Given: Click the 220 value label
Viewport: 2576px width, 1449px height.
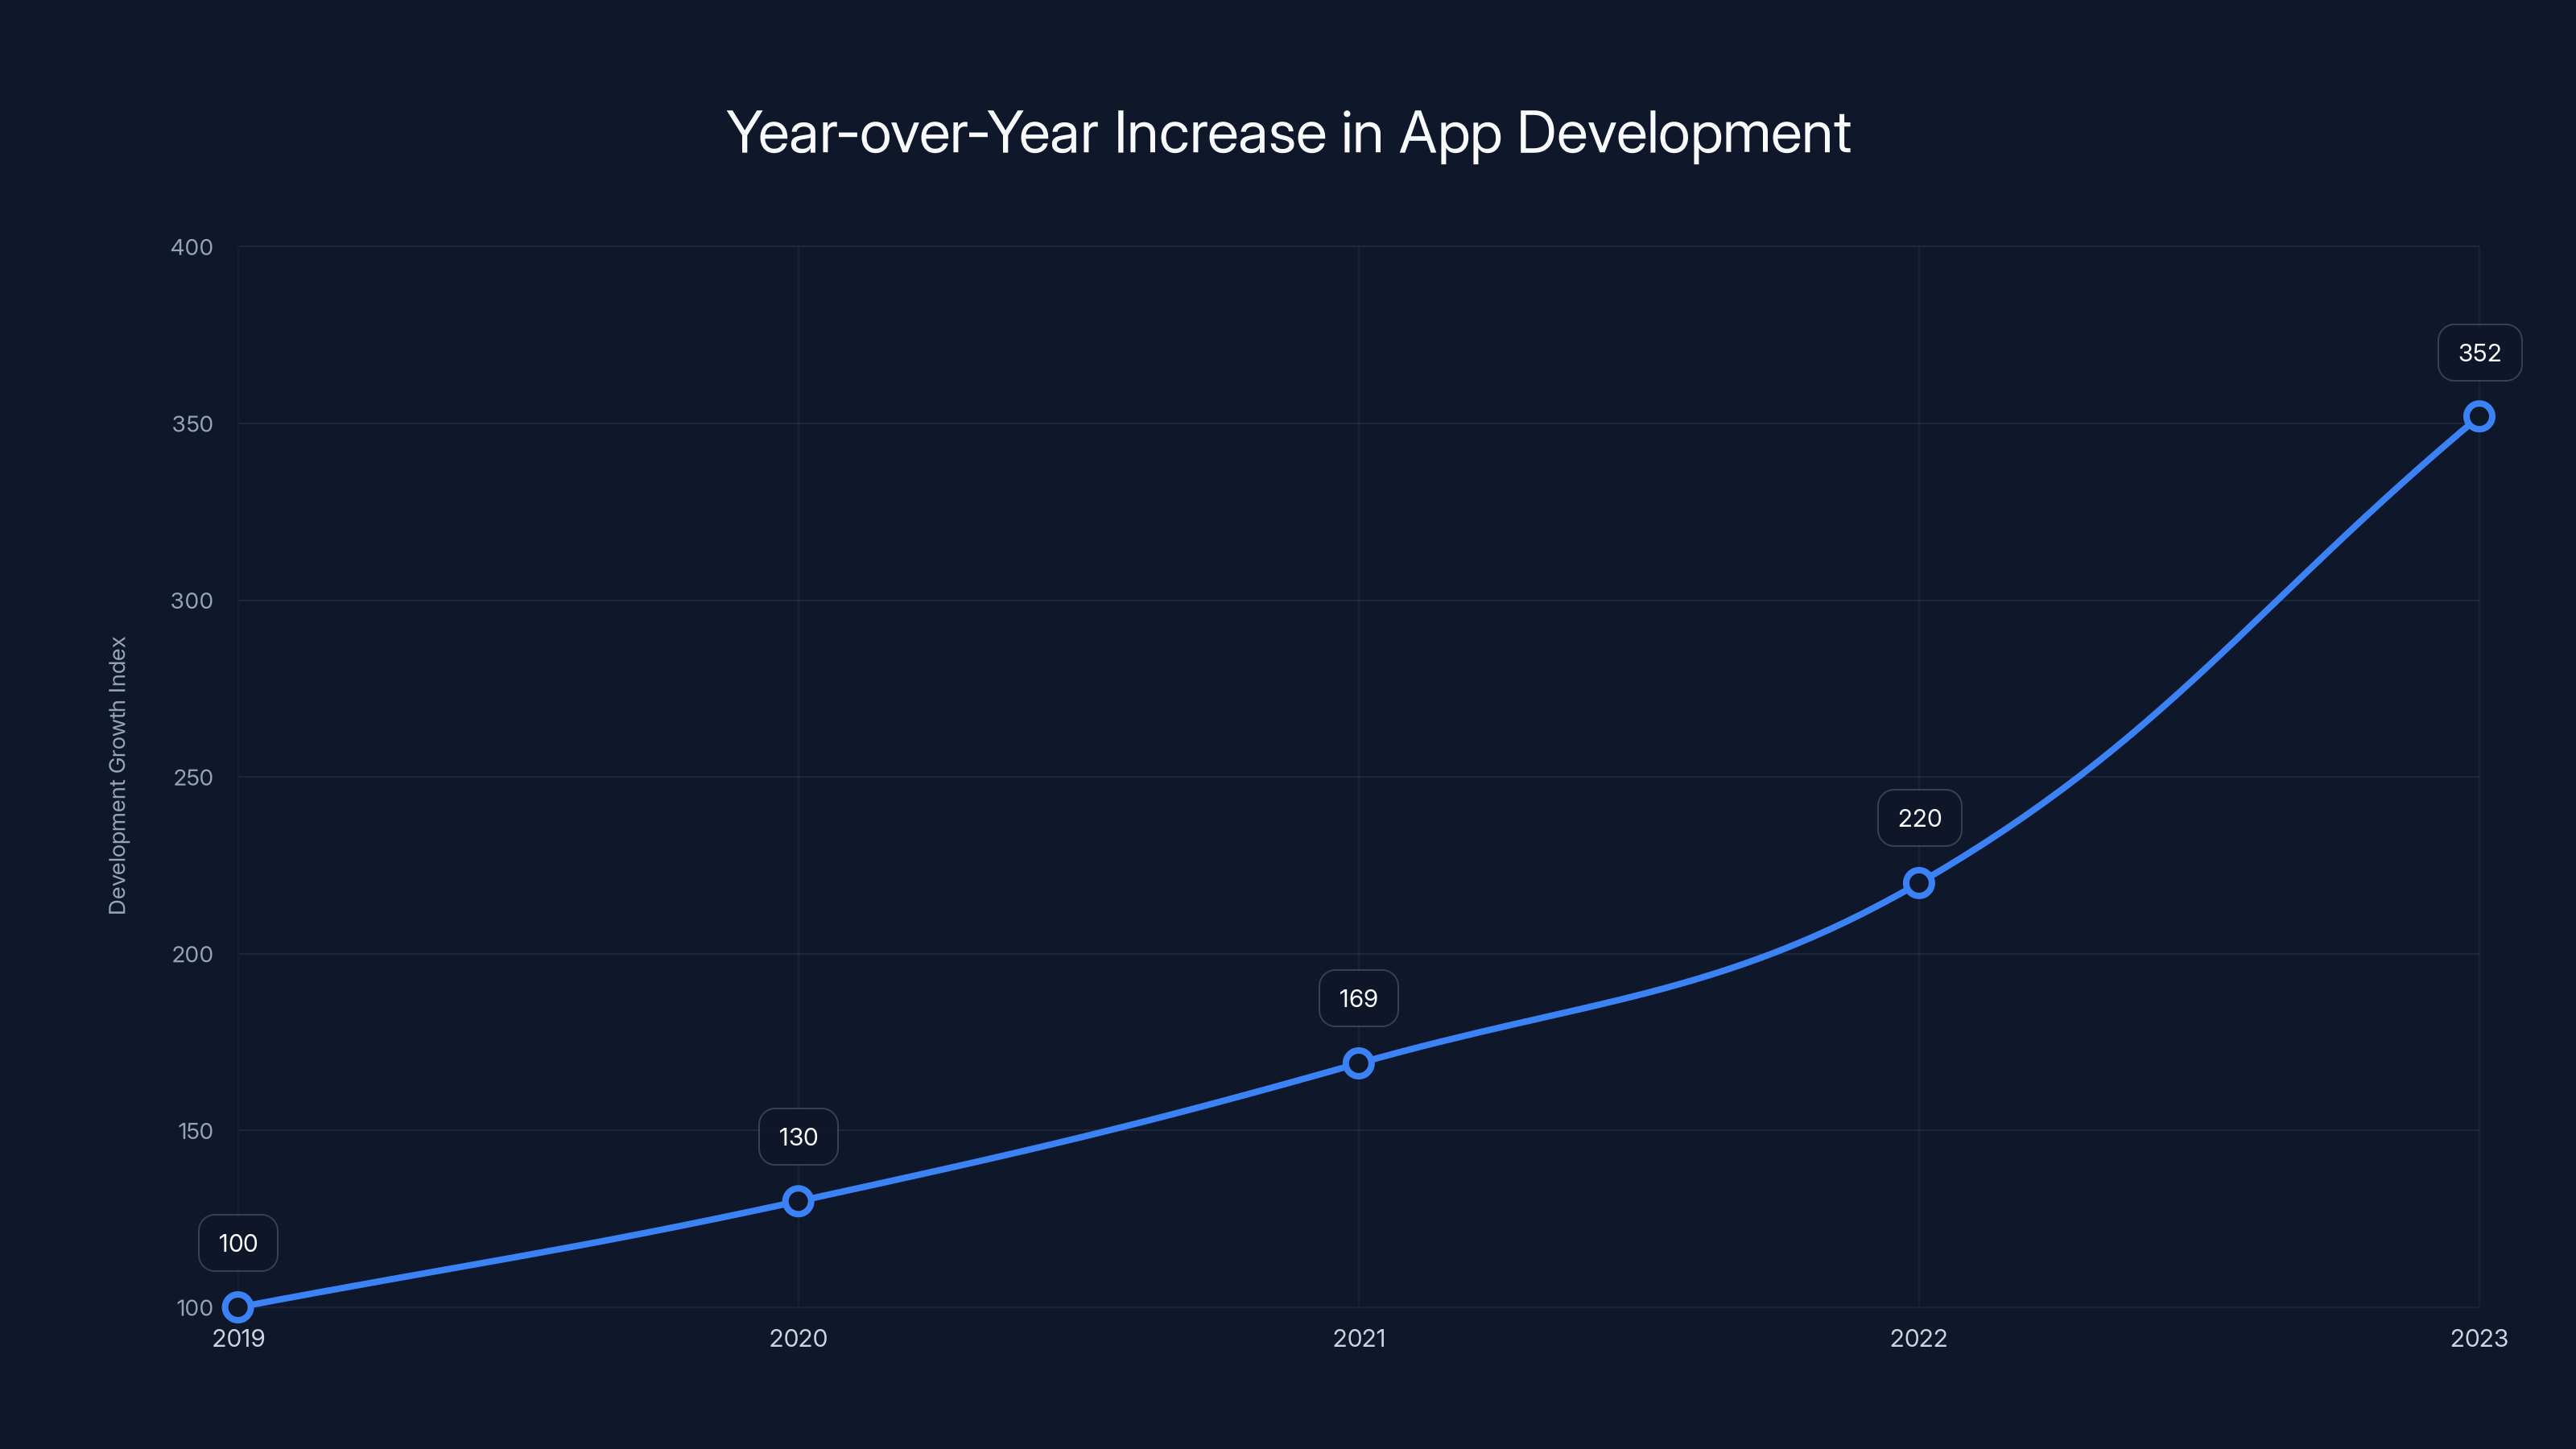Looking at the screenshot, I should click(1918, 817).
